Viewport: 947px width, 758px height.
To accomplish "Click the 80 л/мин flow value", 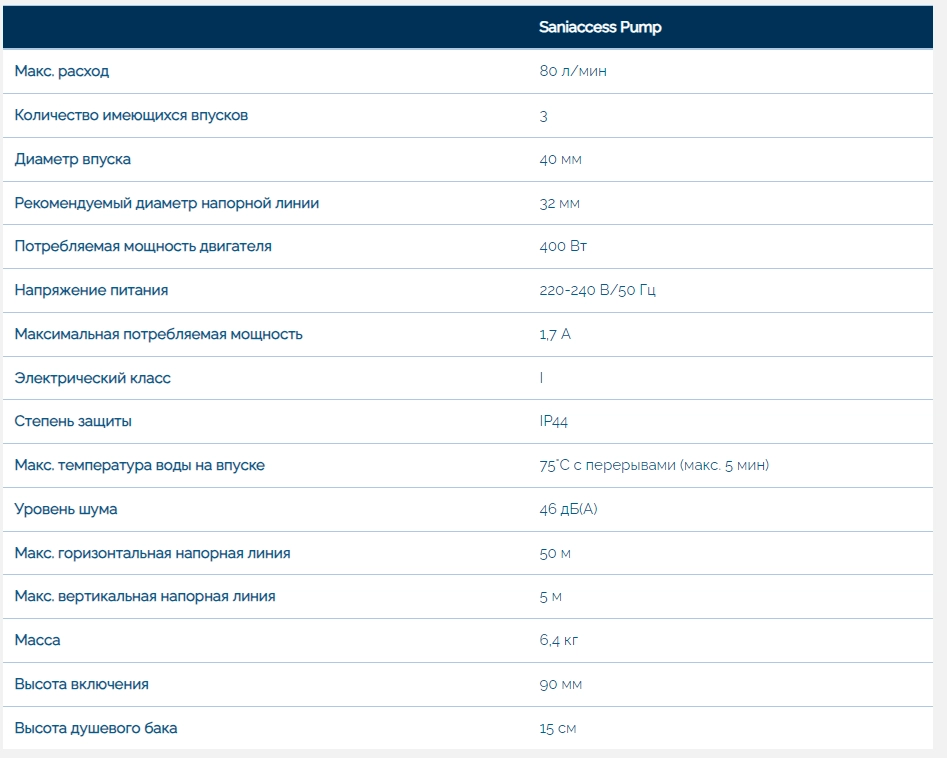I will (x=573, y=71).
